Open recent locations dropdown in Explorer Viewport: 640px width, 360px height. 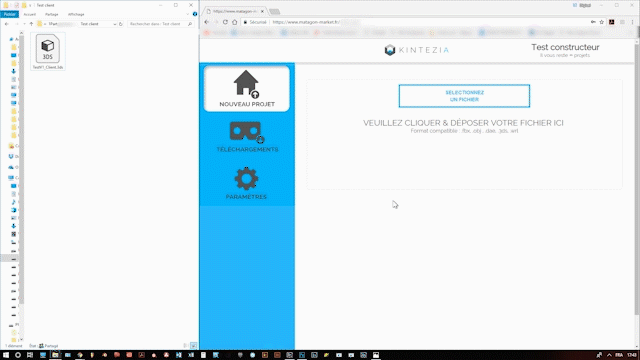pos(24,24)
